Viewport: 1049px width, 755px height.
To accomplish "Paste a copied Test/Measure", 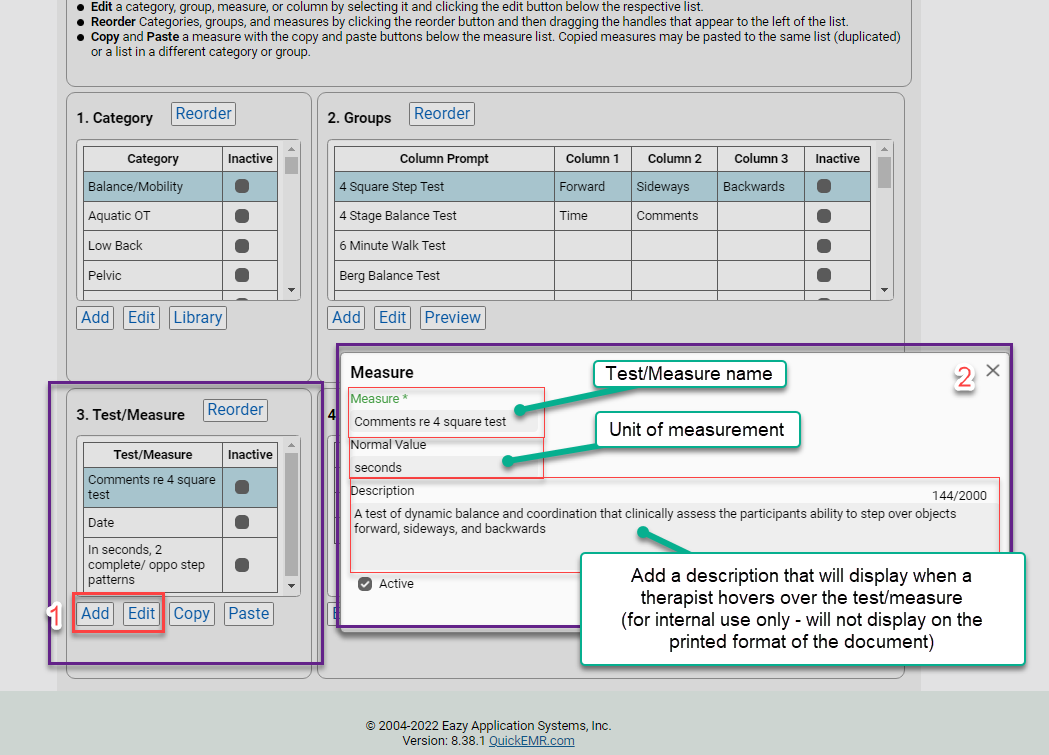I will (248, 614).
